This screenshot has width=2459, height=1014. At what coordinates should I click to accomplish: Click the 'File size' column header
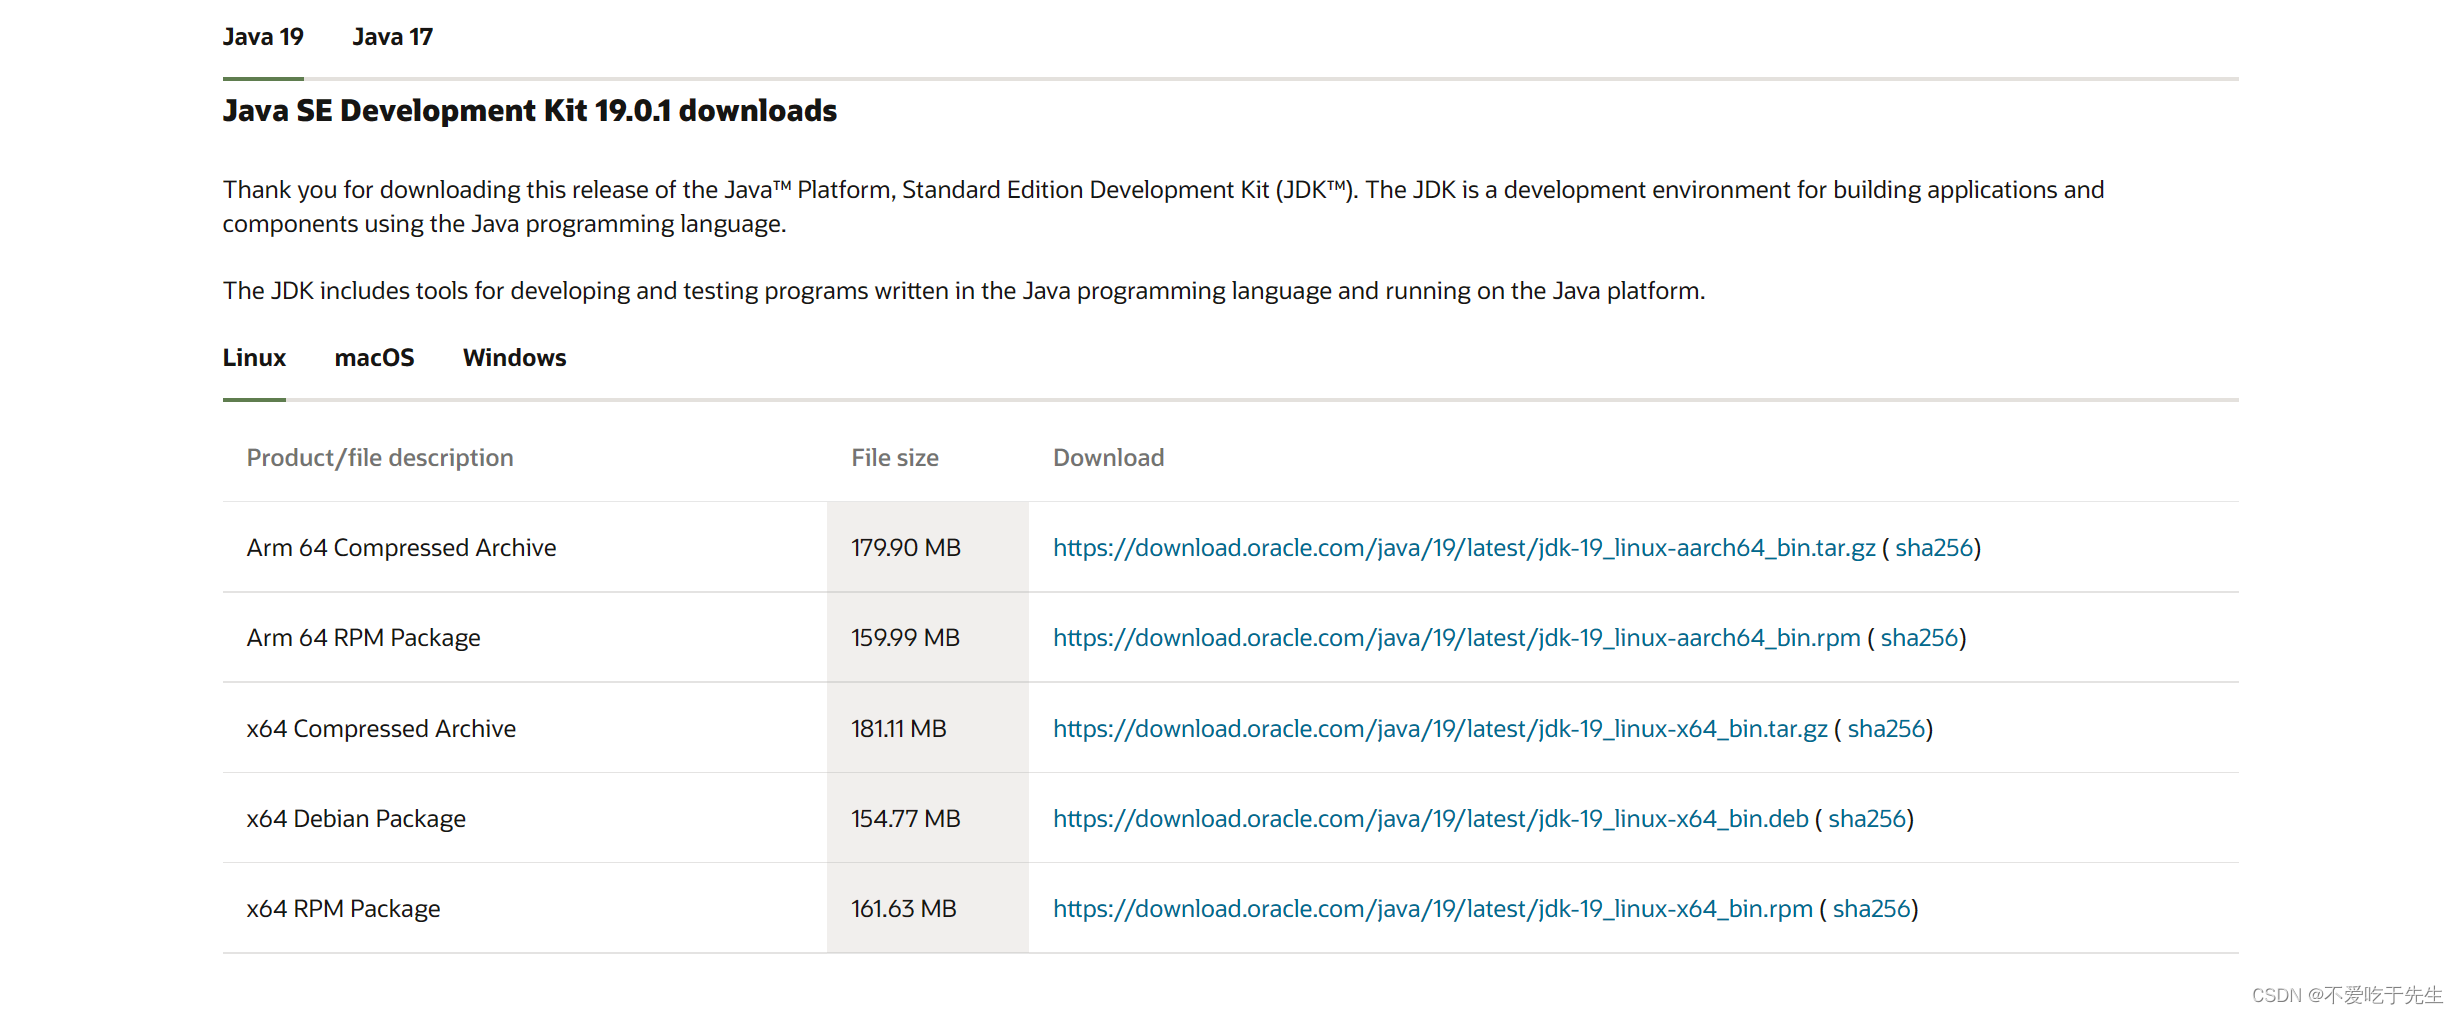(895, 458)
